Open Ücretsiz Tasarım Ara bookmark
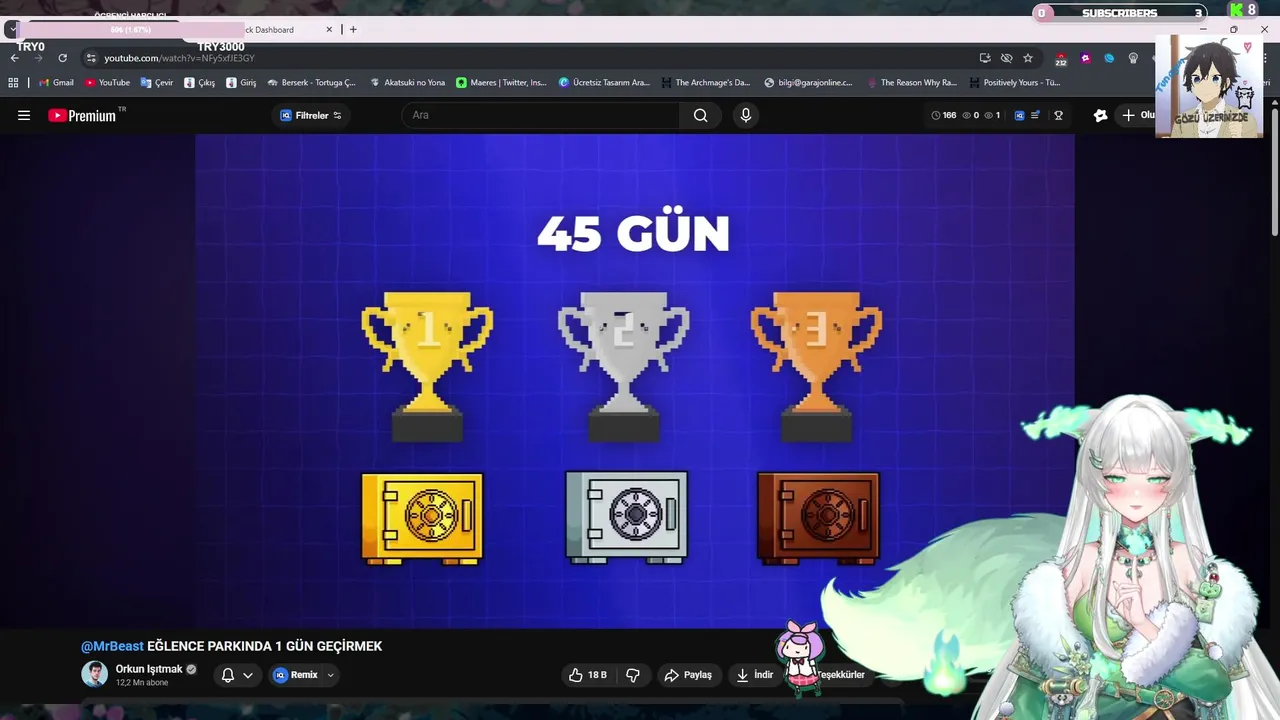The height and width of the screenshot is (720, 1280). (x=604, y=83)
